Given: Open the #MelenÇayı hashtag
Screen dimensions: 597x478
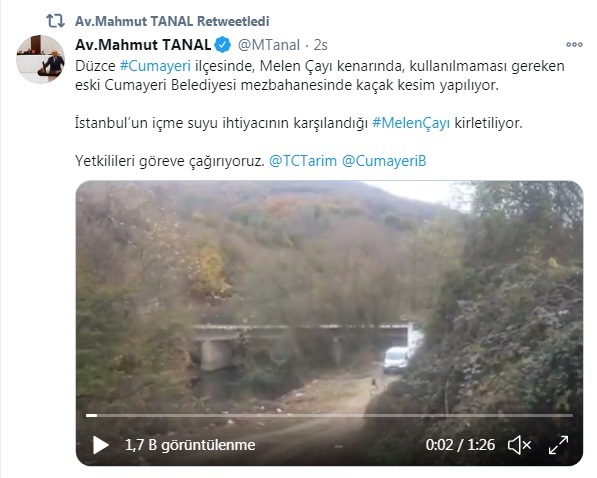Looking at the screenshot, I should [x=411, y=123].
